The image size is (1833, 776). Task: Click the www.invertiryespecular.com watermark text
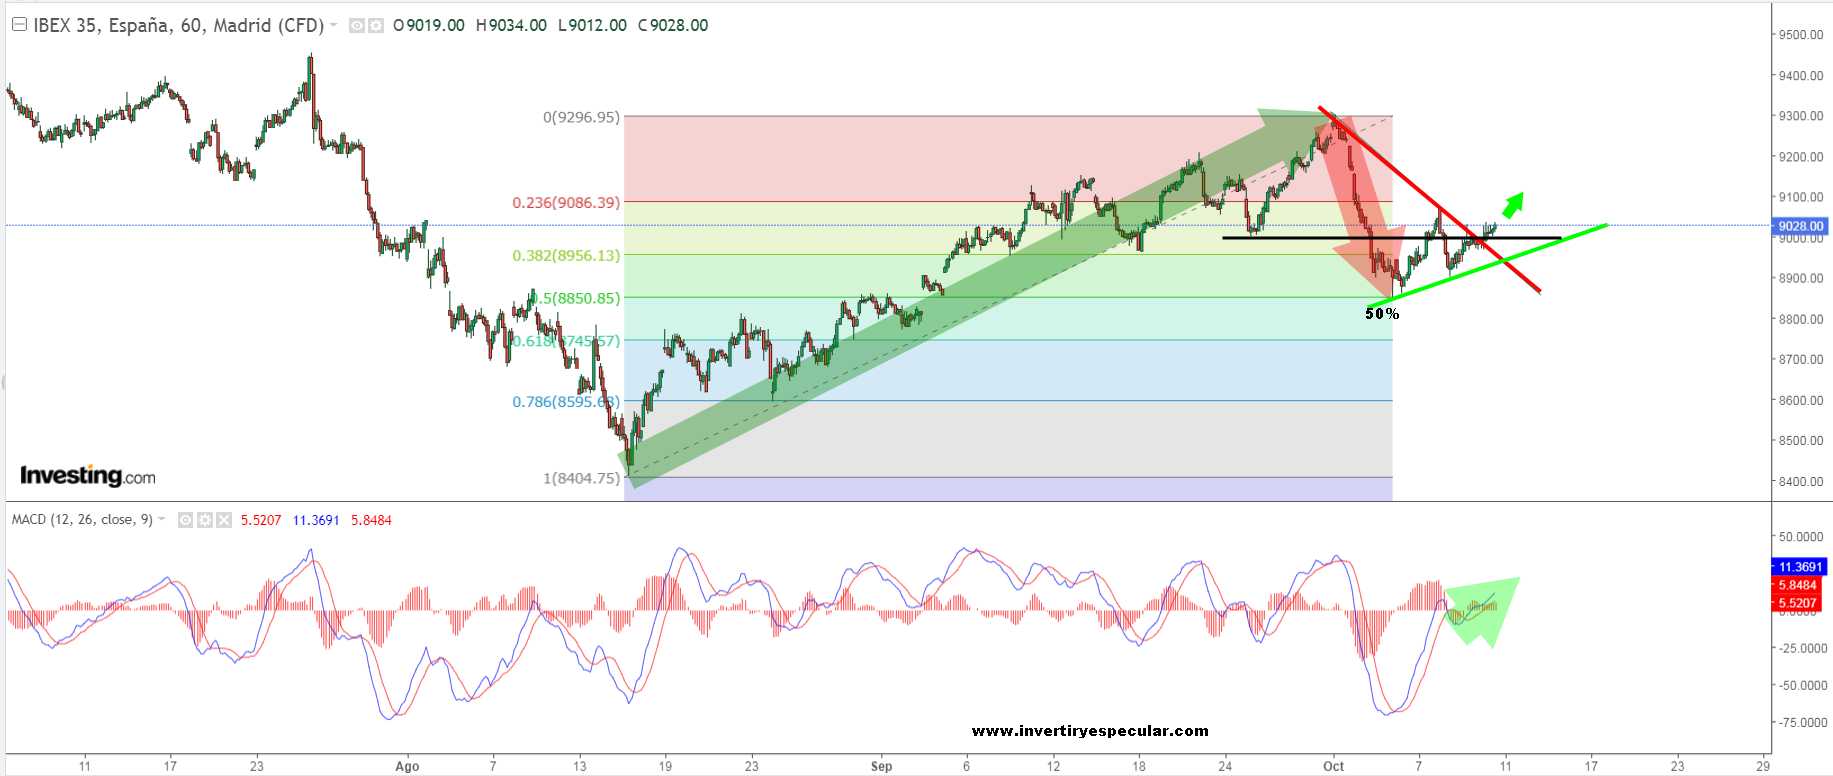pyautogui.click(x=1090, y=731)
